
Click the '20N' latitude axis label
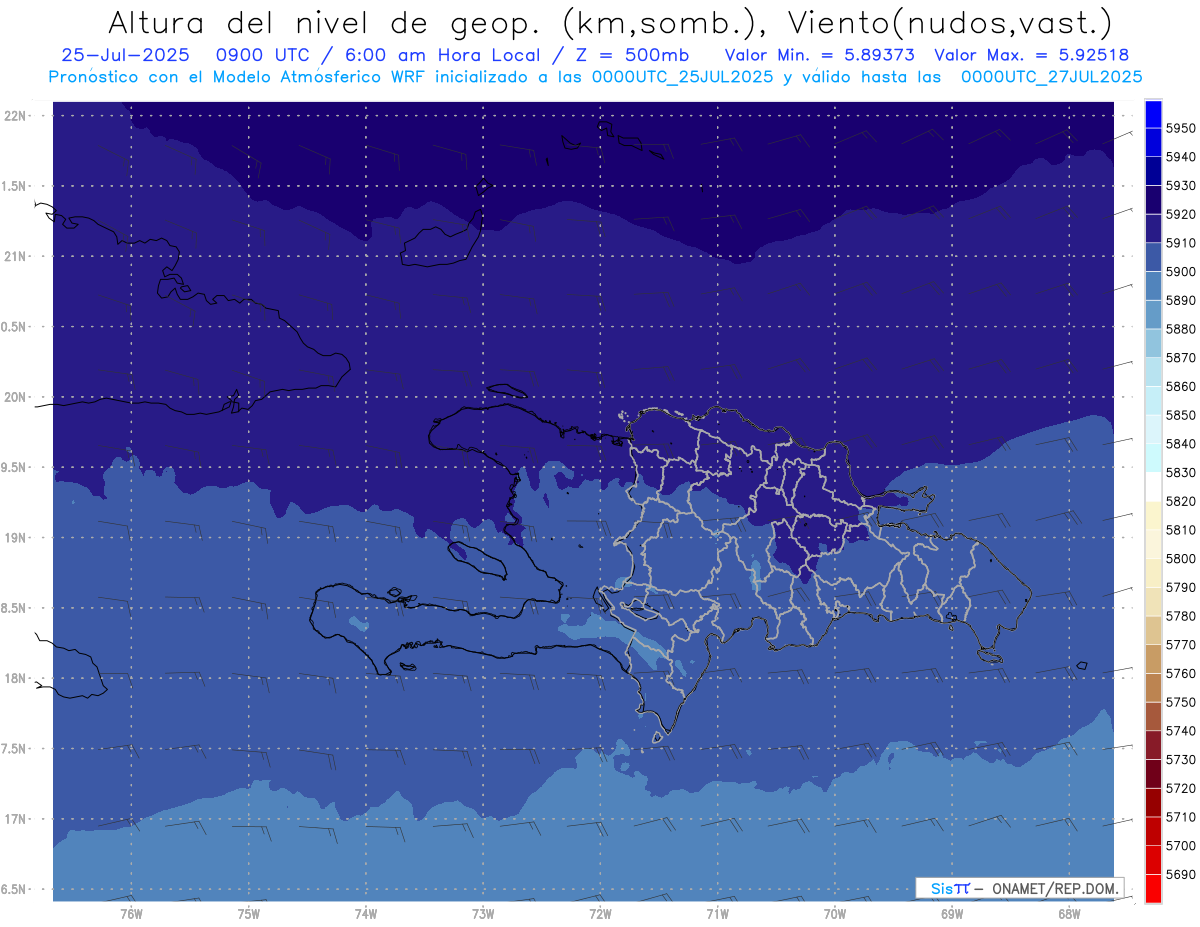click(x=15, y=397)
